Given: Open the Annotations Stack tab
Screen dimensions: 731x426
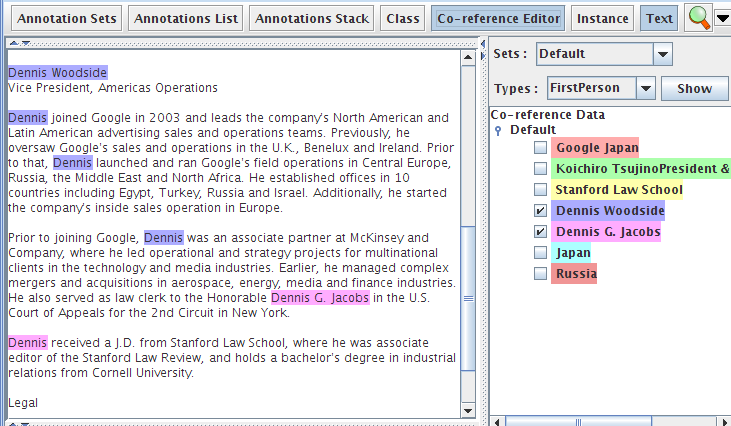Looking at the screenshot, I should click(x=311, y=18).
